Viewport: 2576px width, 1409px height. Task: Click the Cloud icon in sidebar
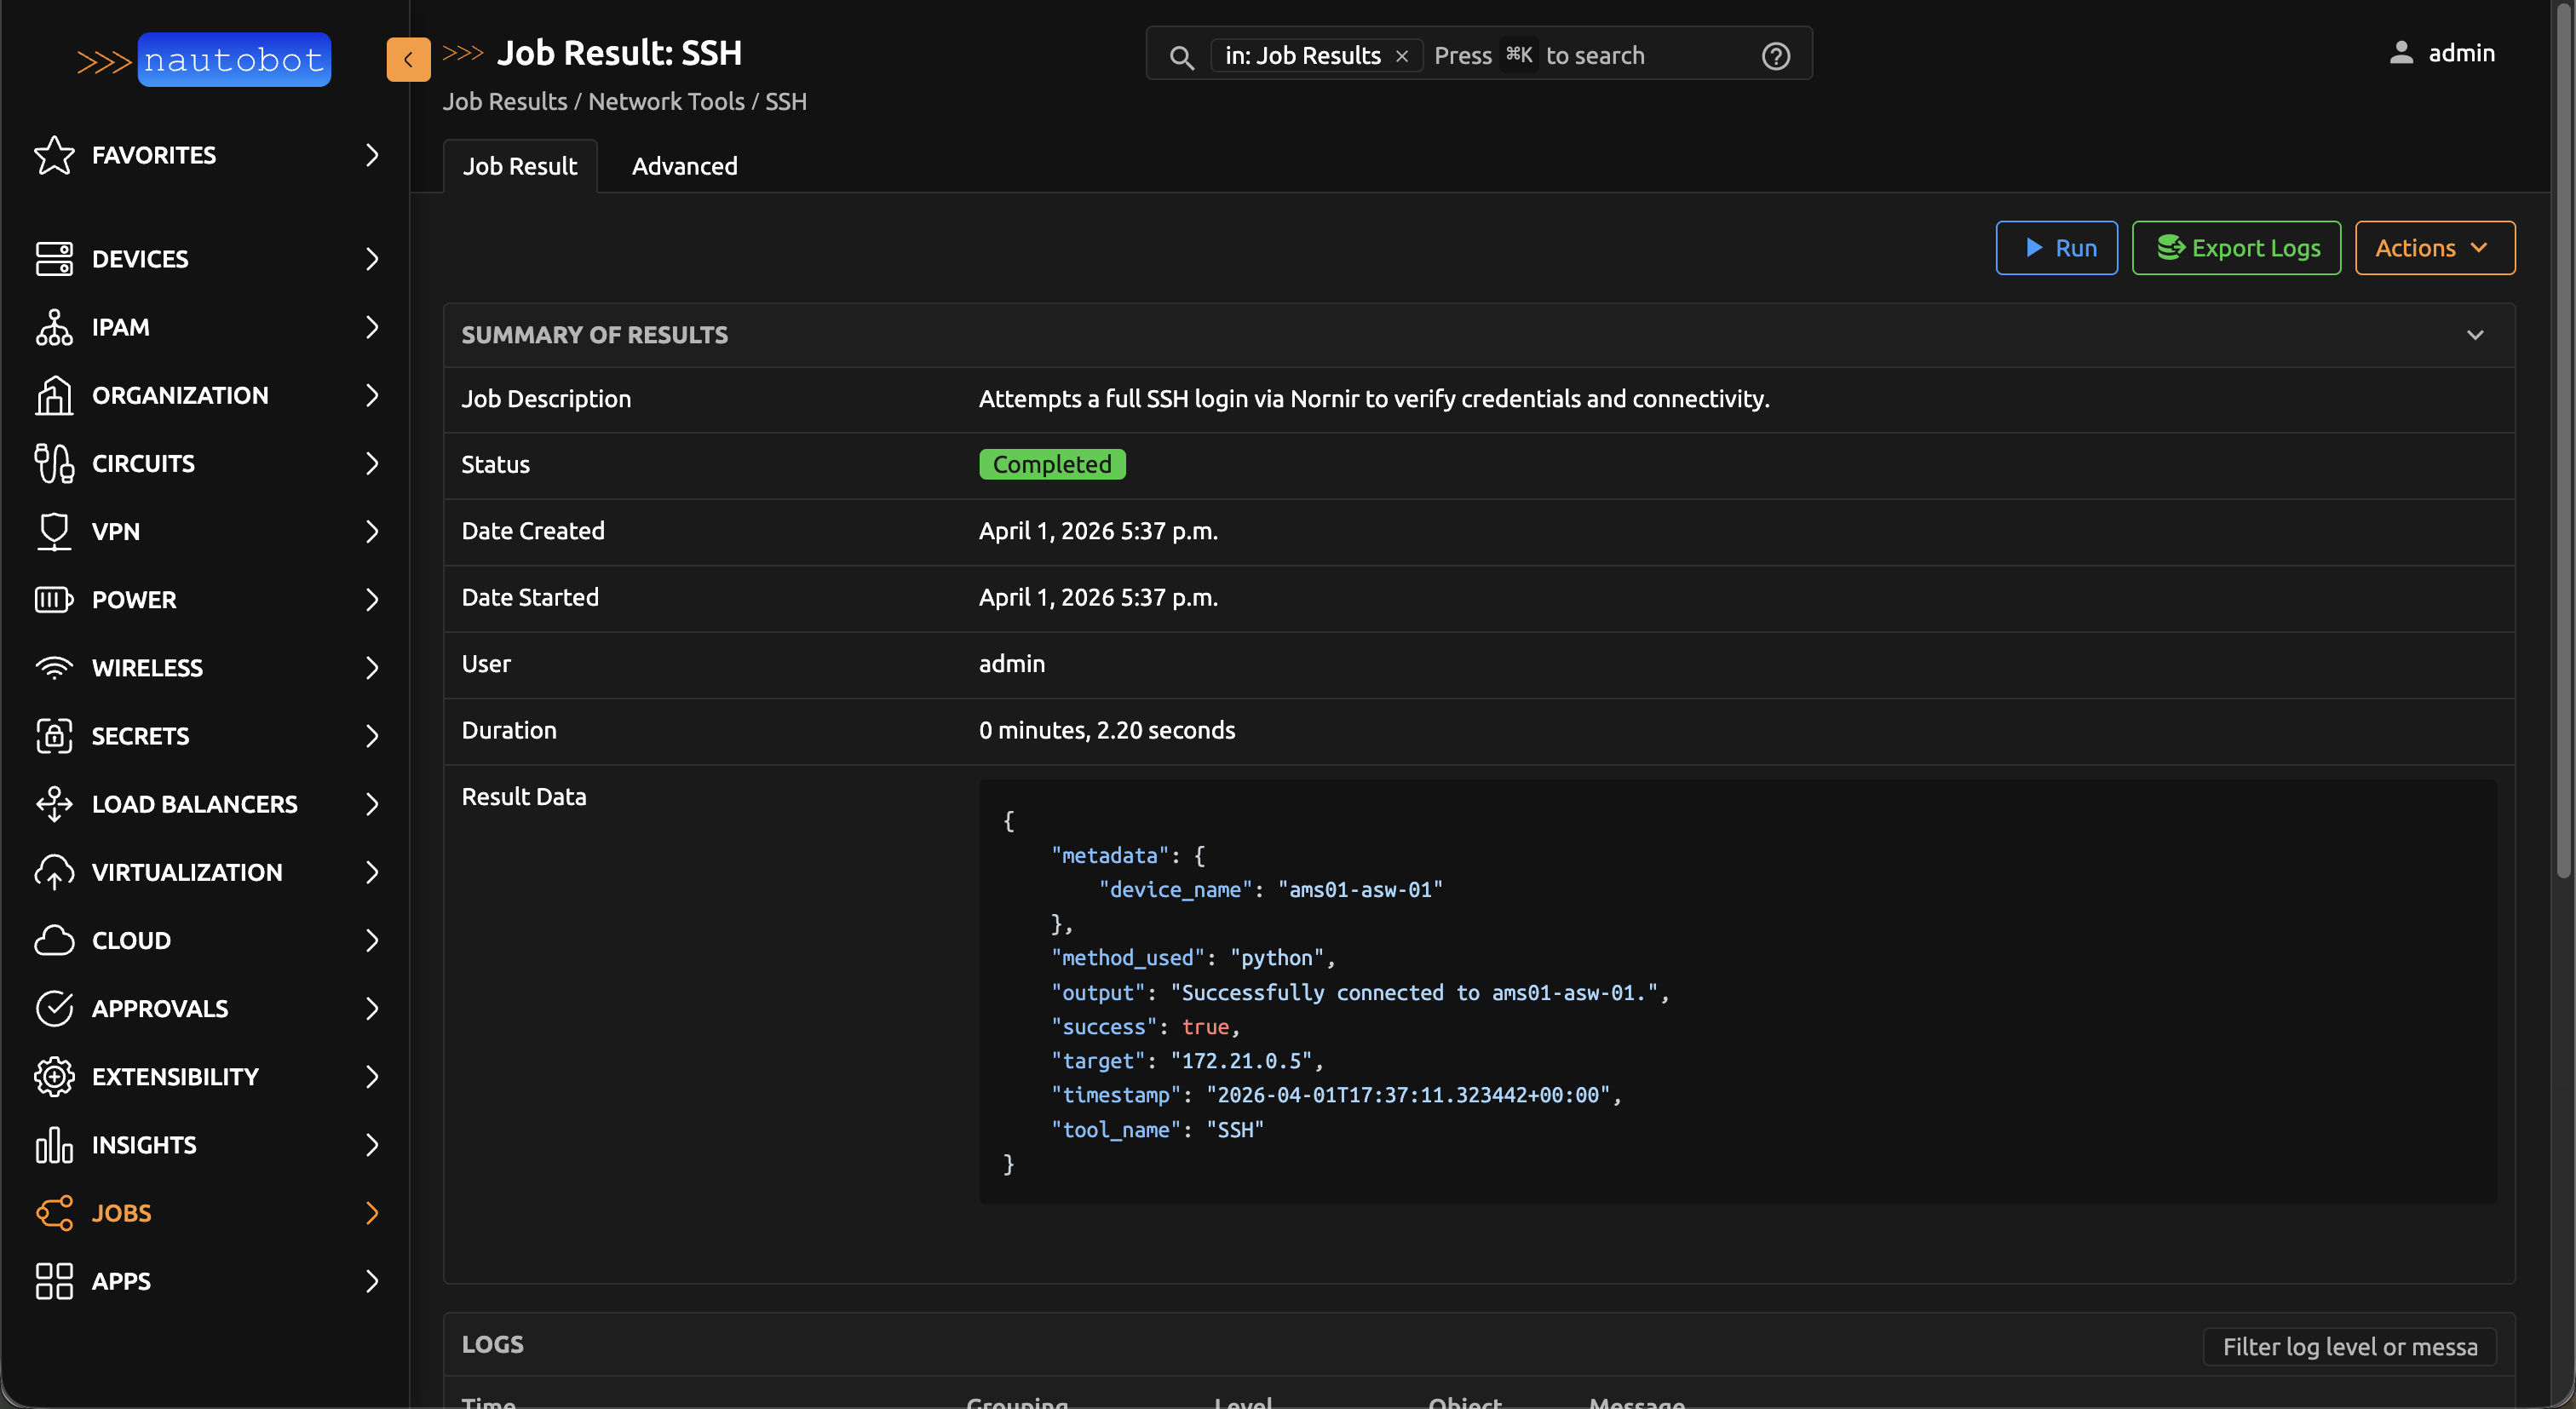pos(54,940)
